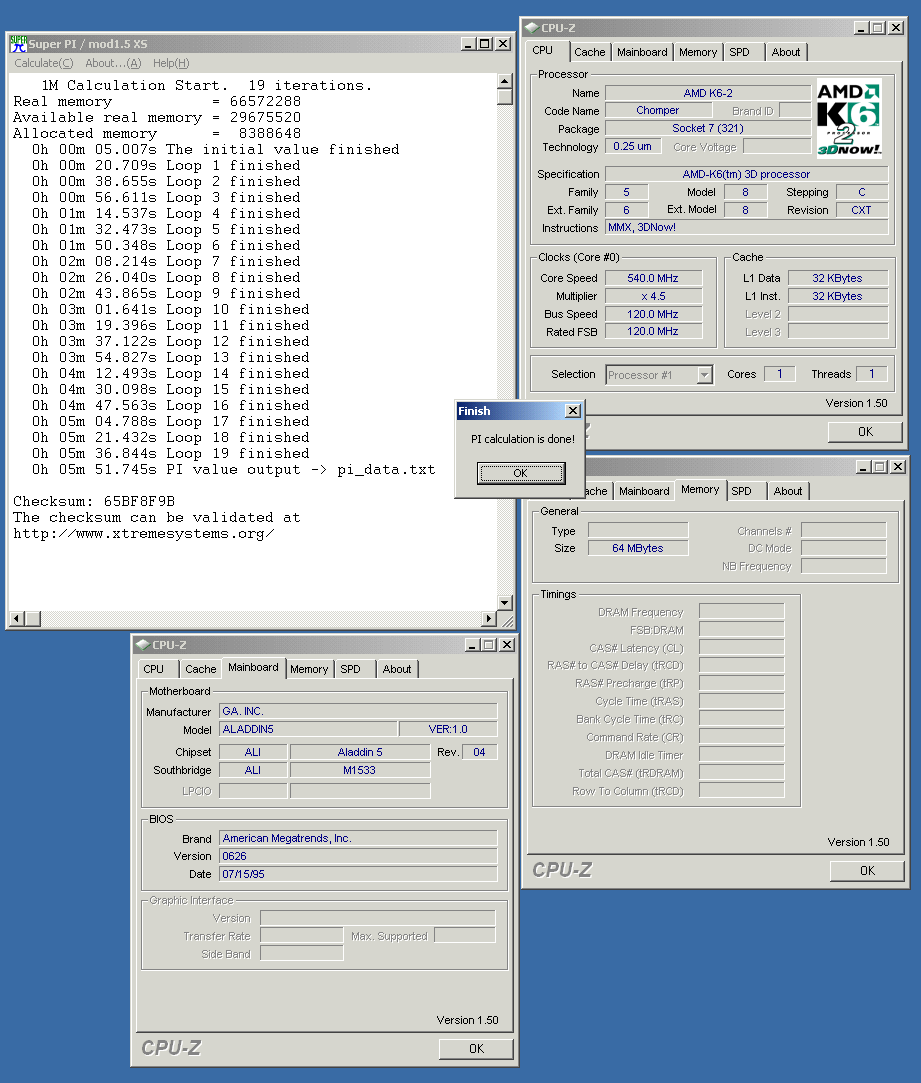Click Super PI vertical scrollbar down arrow

(504, 602)
